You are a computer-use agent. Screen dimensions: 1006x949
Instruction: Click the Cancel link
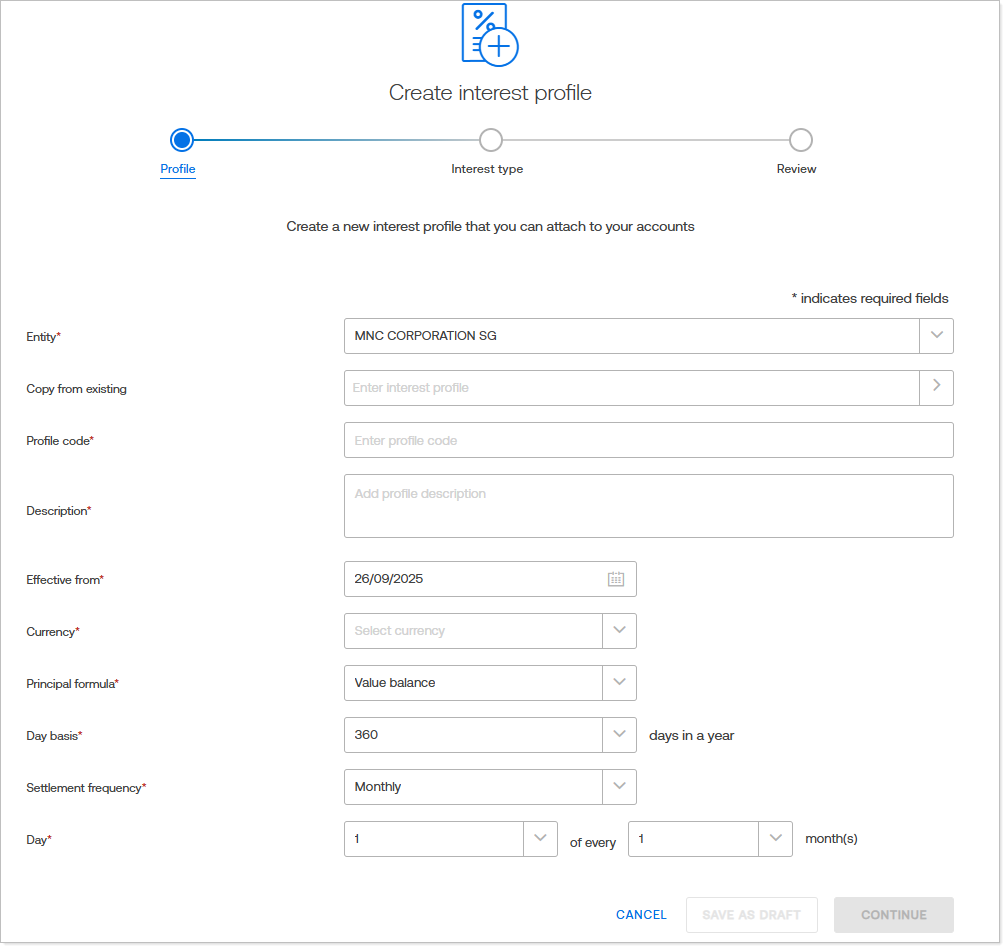641,915
